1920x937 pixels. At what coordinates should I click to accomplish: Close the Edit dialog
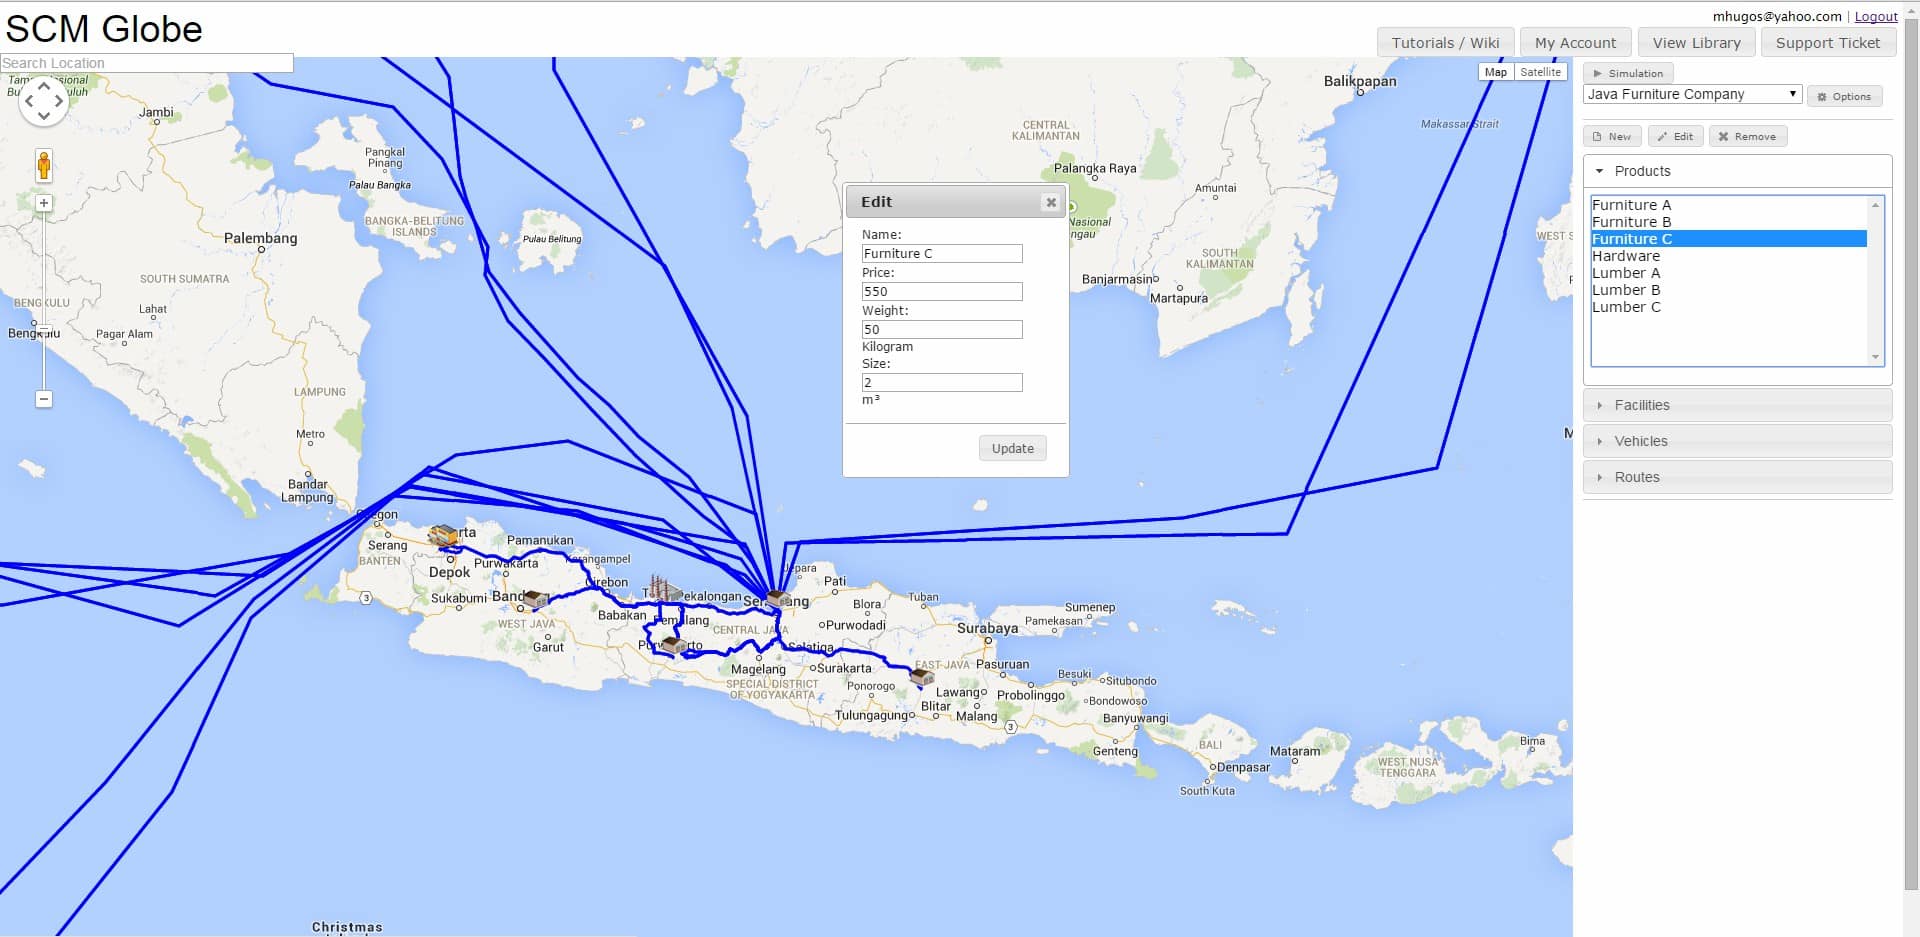(1051, 202)
